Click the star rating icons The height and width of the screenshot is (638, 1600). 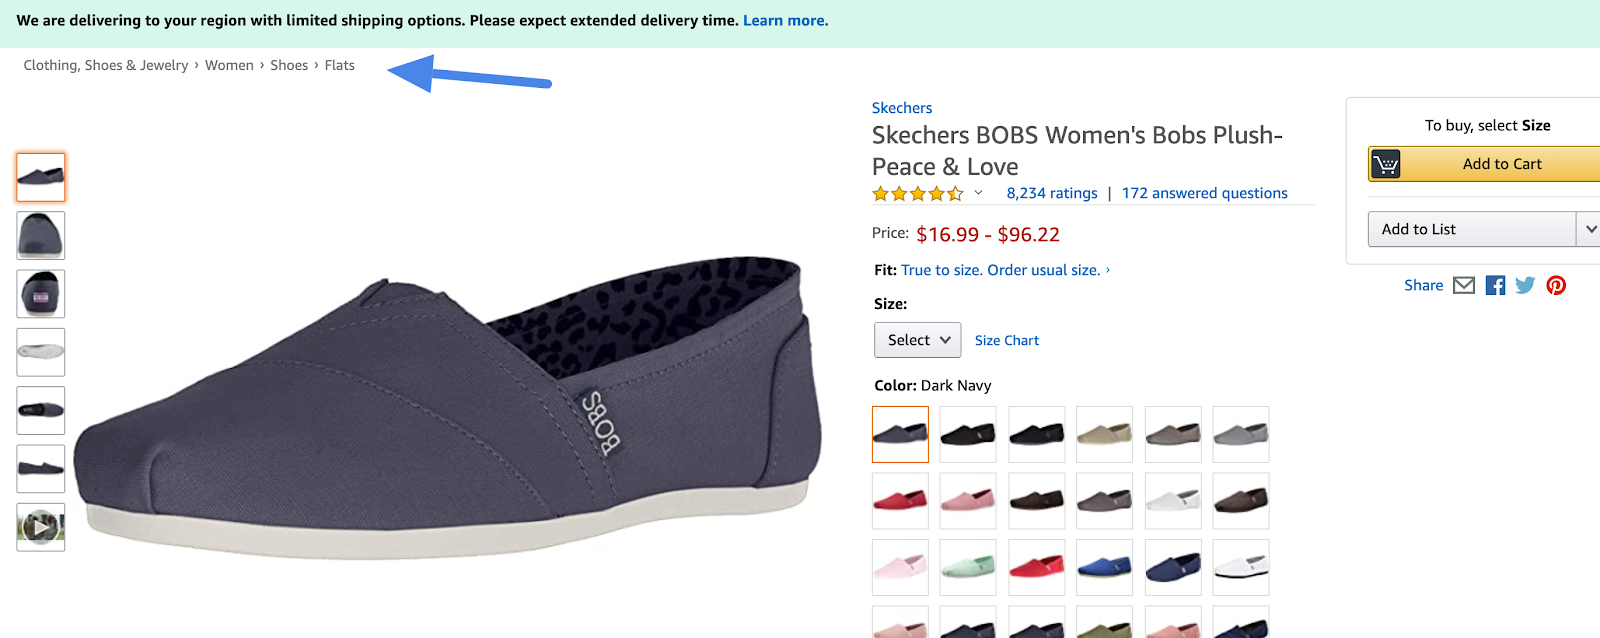(917, 193)
